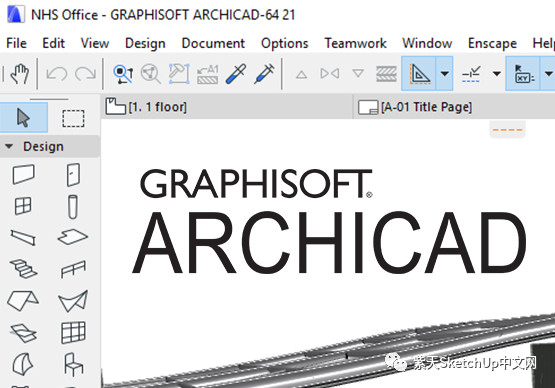Click the Element Transfer Settings icon
The image size is (555, 388).
click(207, 74)
